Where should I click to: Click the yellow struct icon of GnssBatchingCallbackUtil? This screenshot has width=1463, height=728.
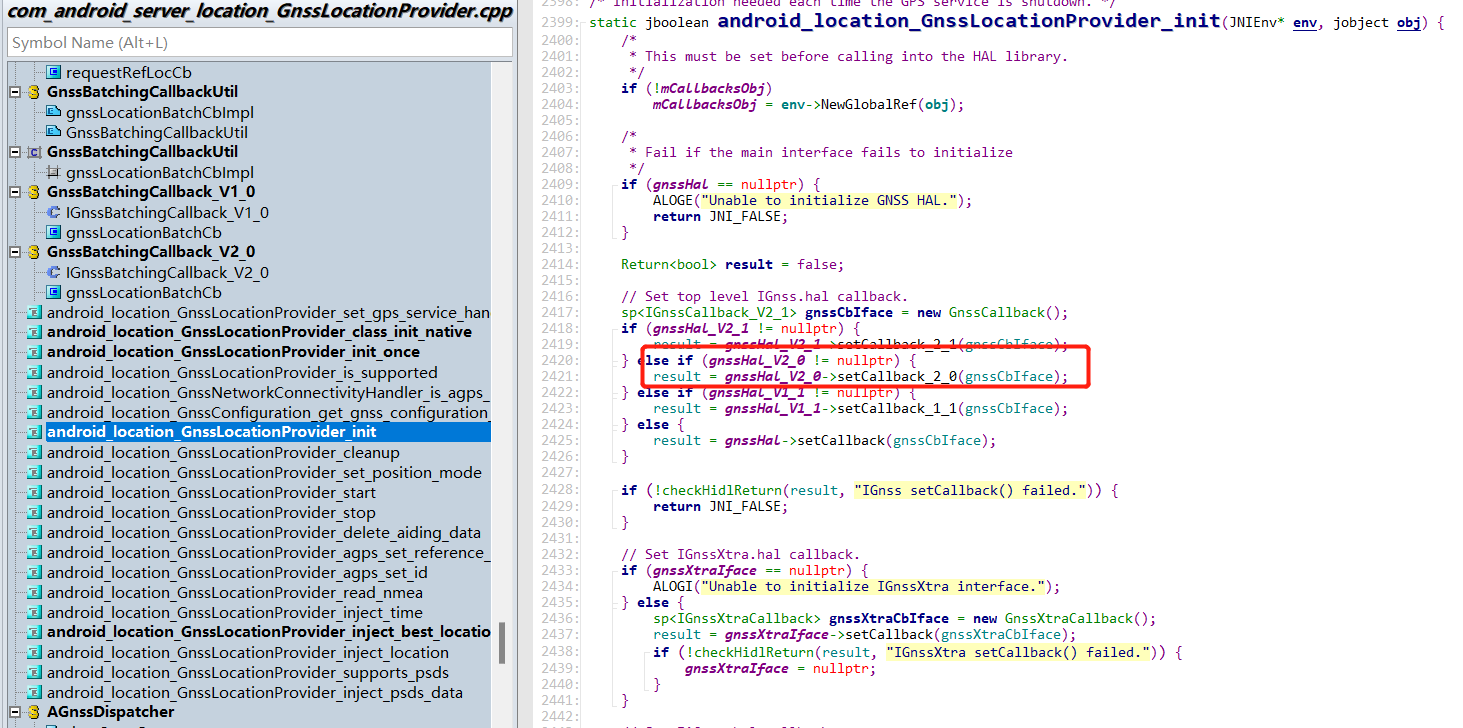[x=34, y=92]
